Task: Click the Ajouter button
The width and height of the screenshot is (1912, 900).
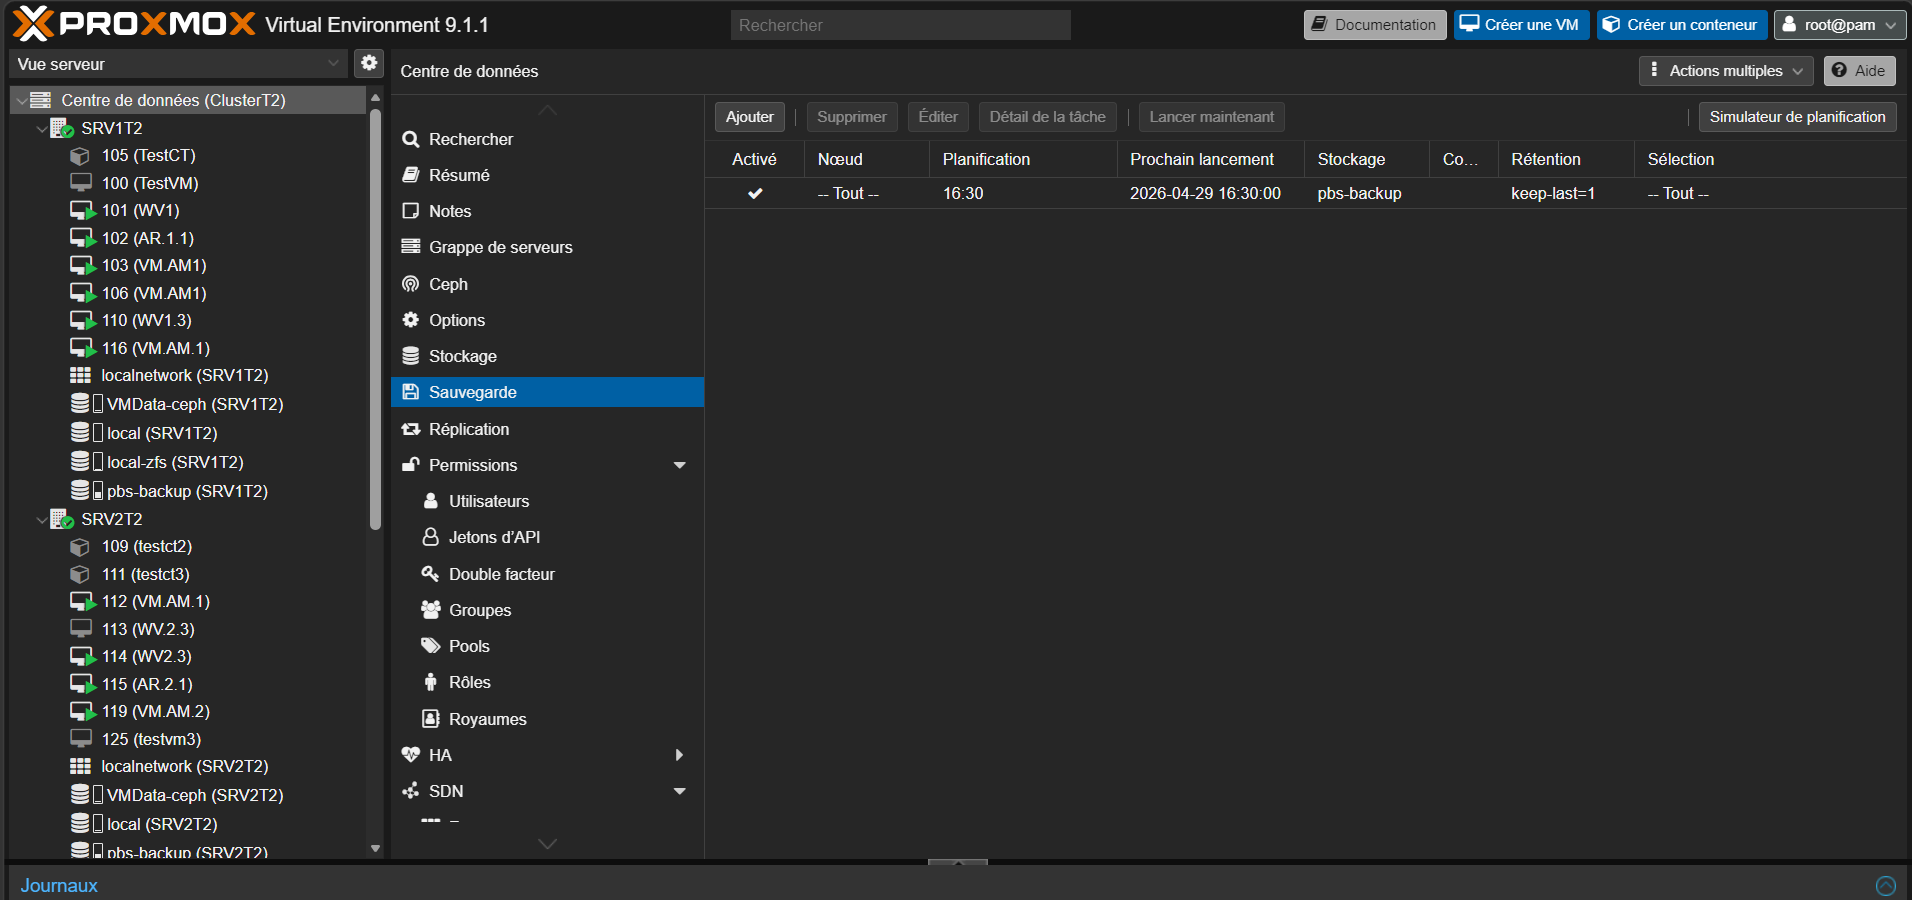Action: [x=750, y=117]
